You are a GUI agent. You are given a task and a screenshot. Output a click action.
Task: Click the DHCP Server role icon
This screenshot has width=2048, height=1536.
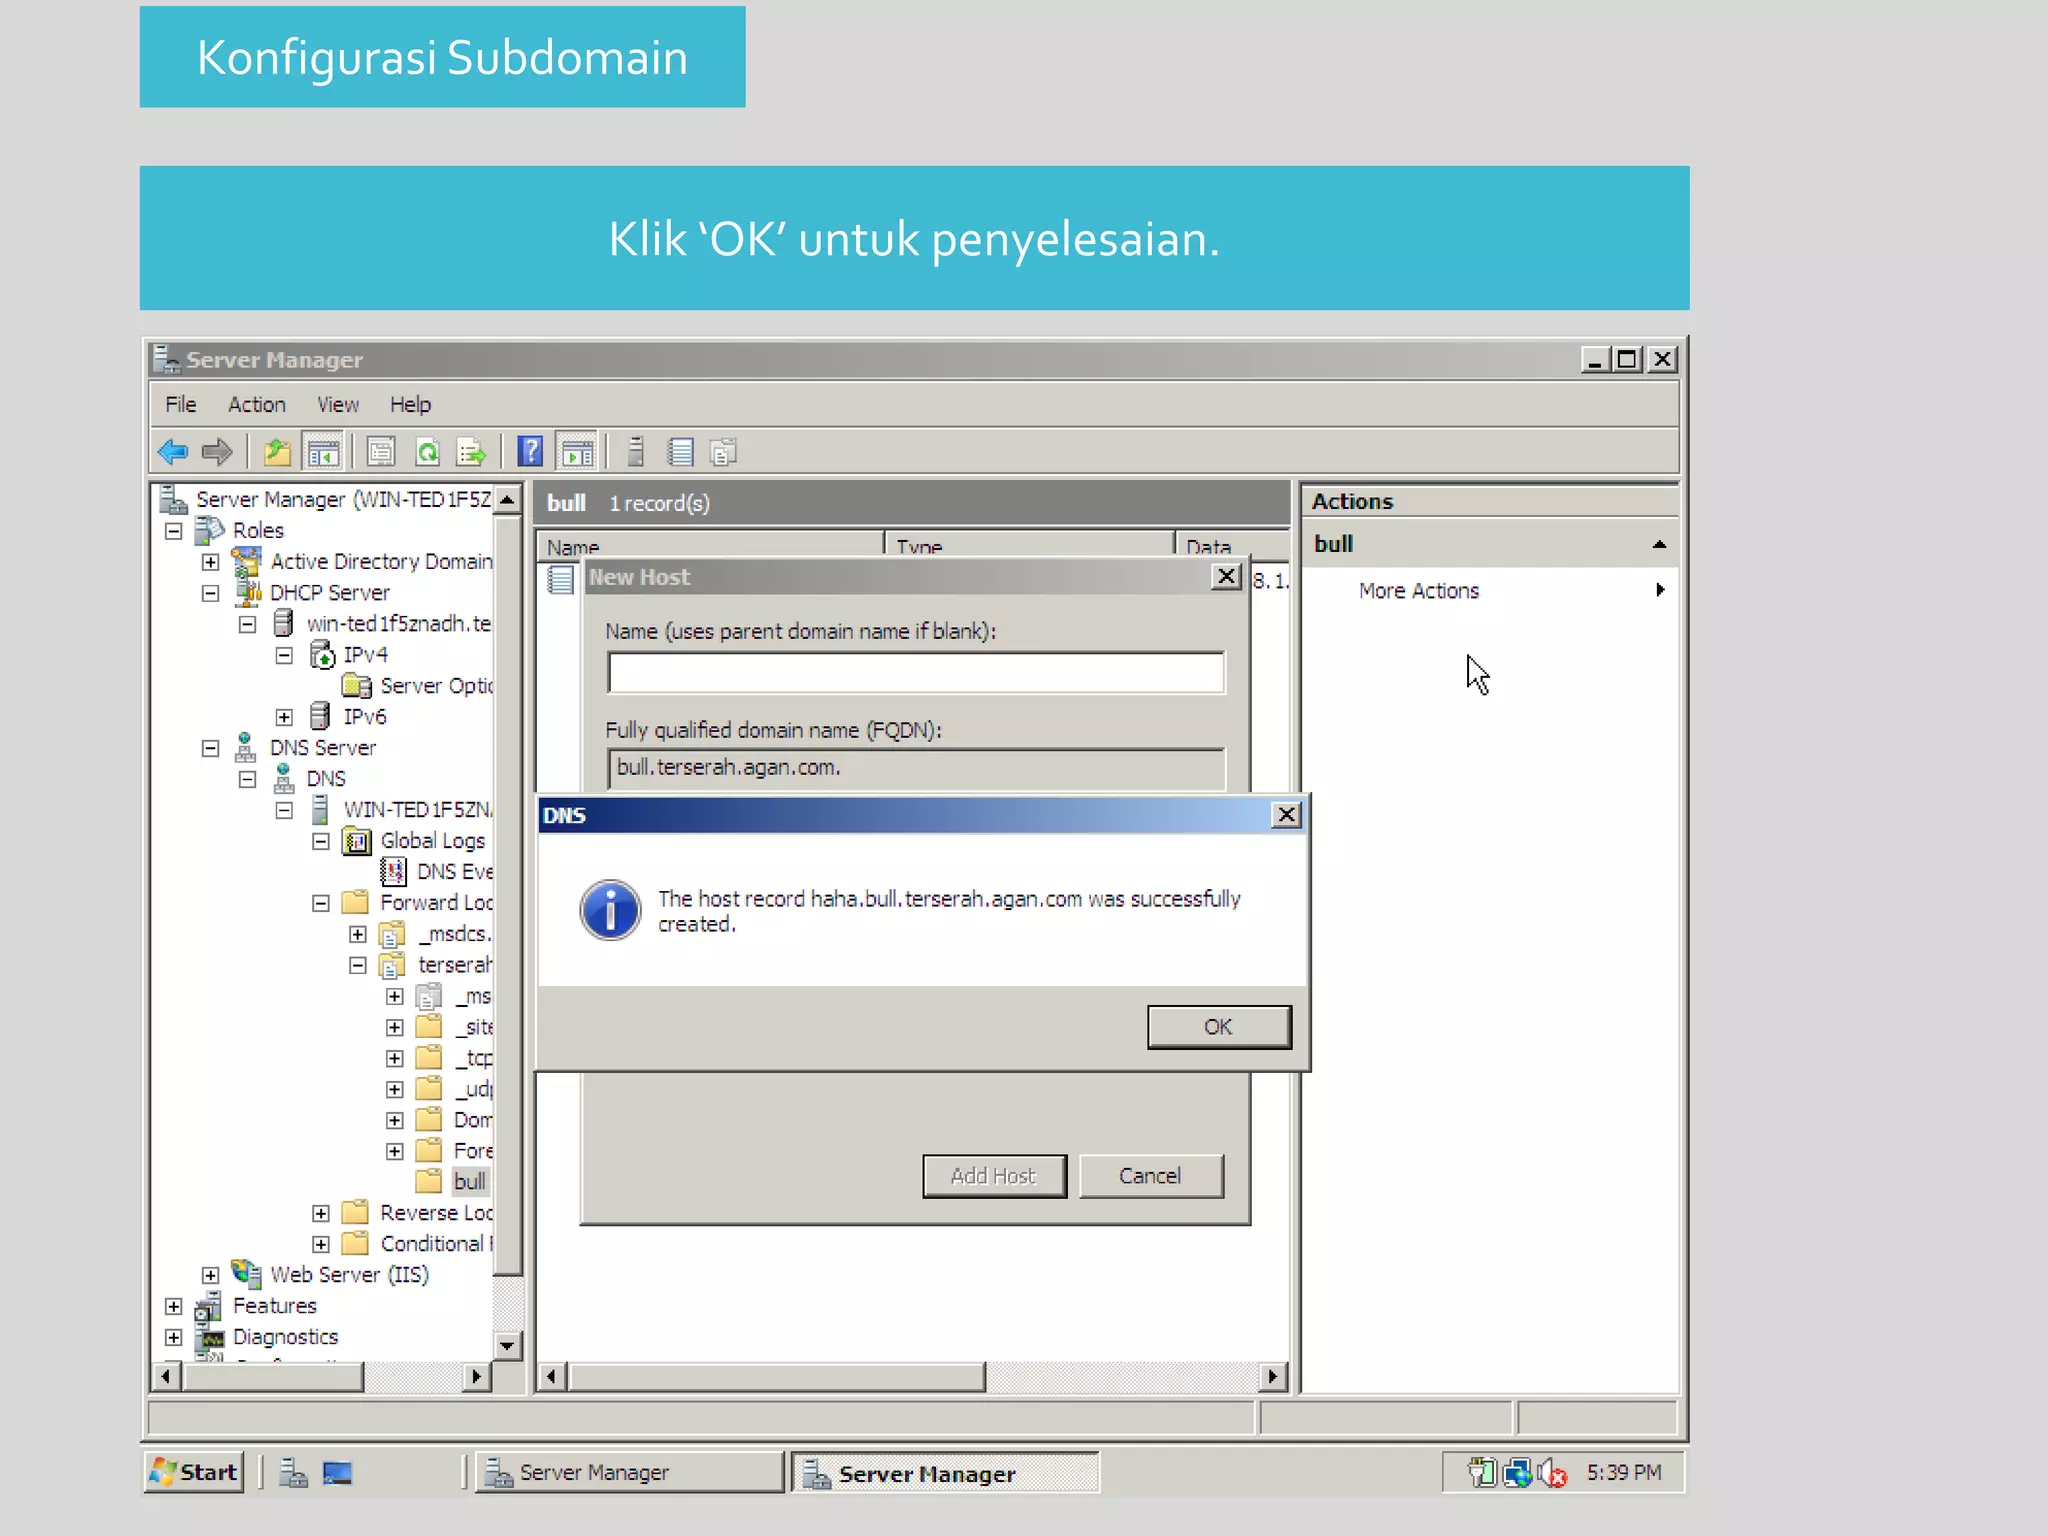coord(247,592)
